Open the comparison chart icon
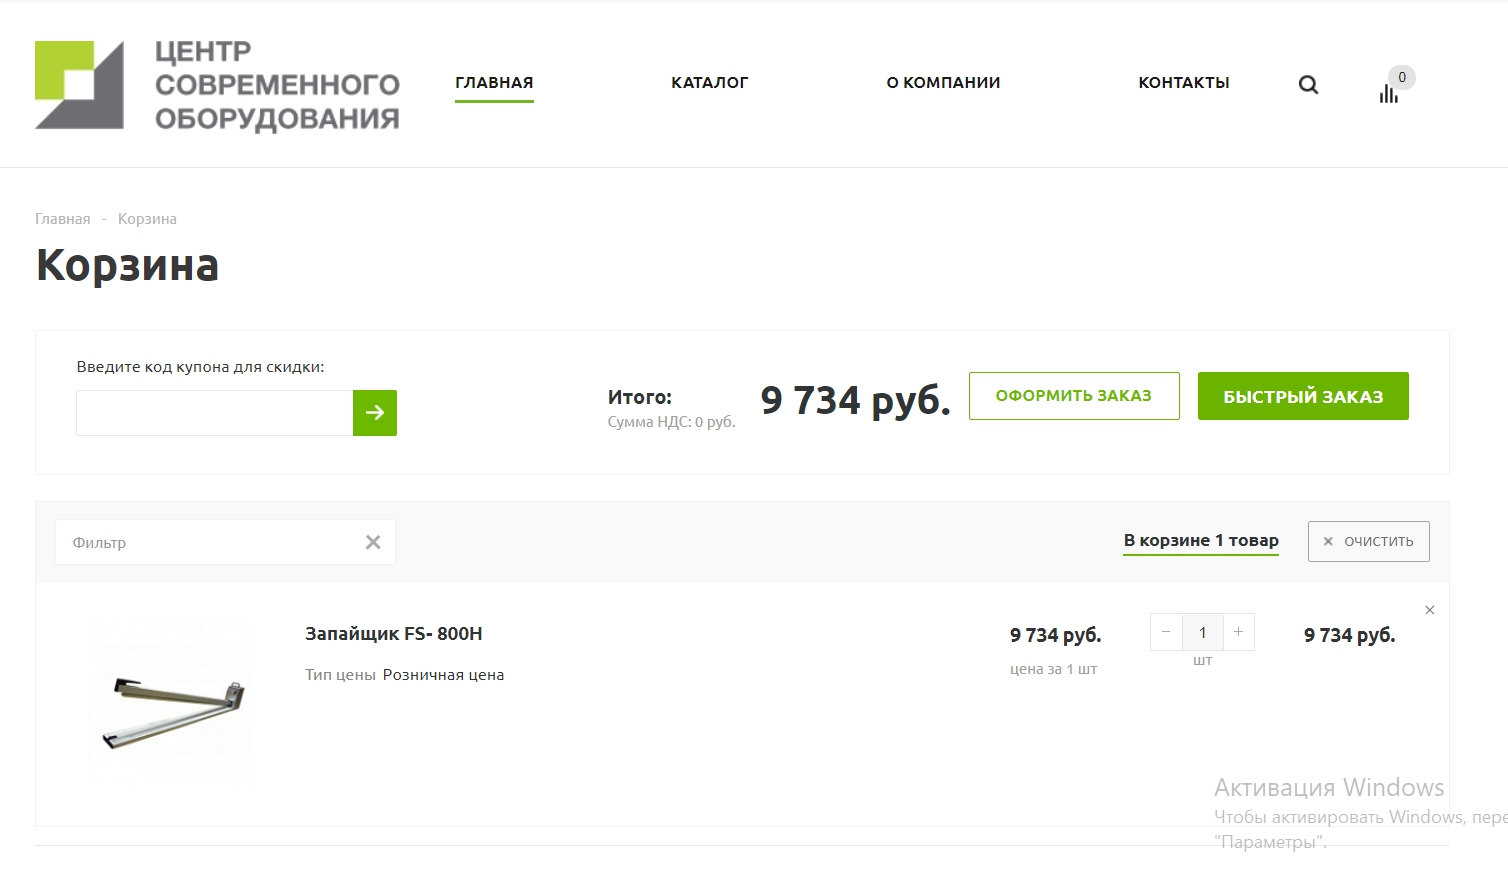This screenshot has width=1508, height=894. pyautogui.click(x=1389, y=93)
